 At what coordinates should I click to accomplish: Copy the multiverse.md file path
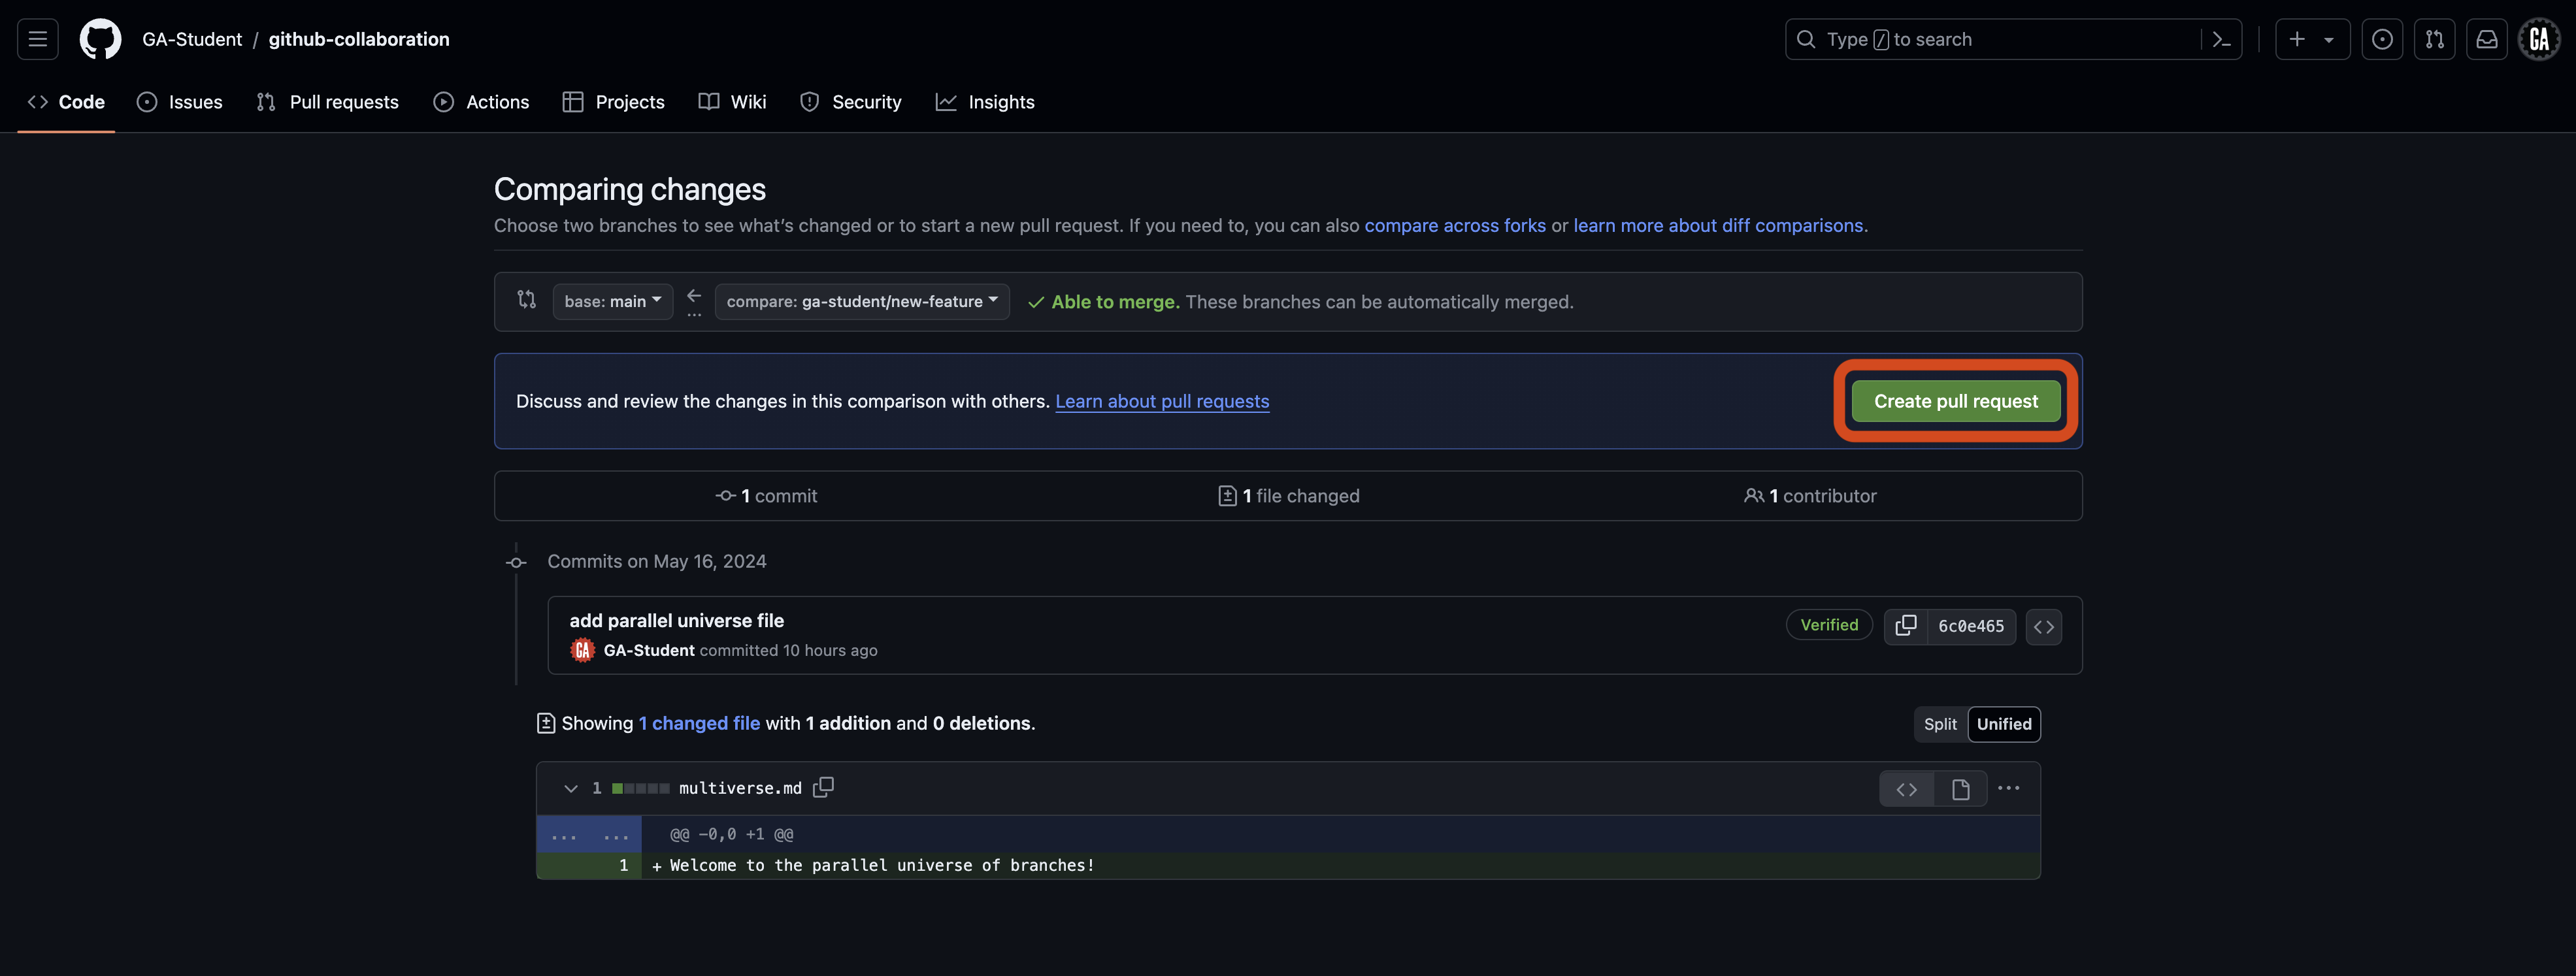pos(823,787)
